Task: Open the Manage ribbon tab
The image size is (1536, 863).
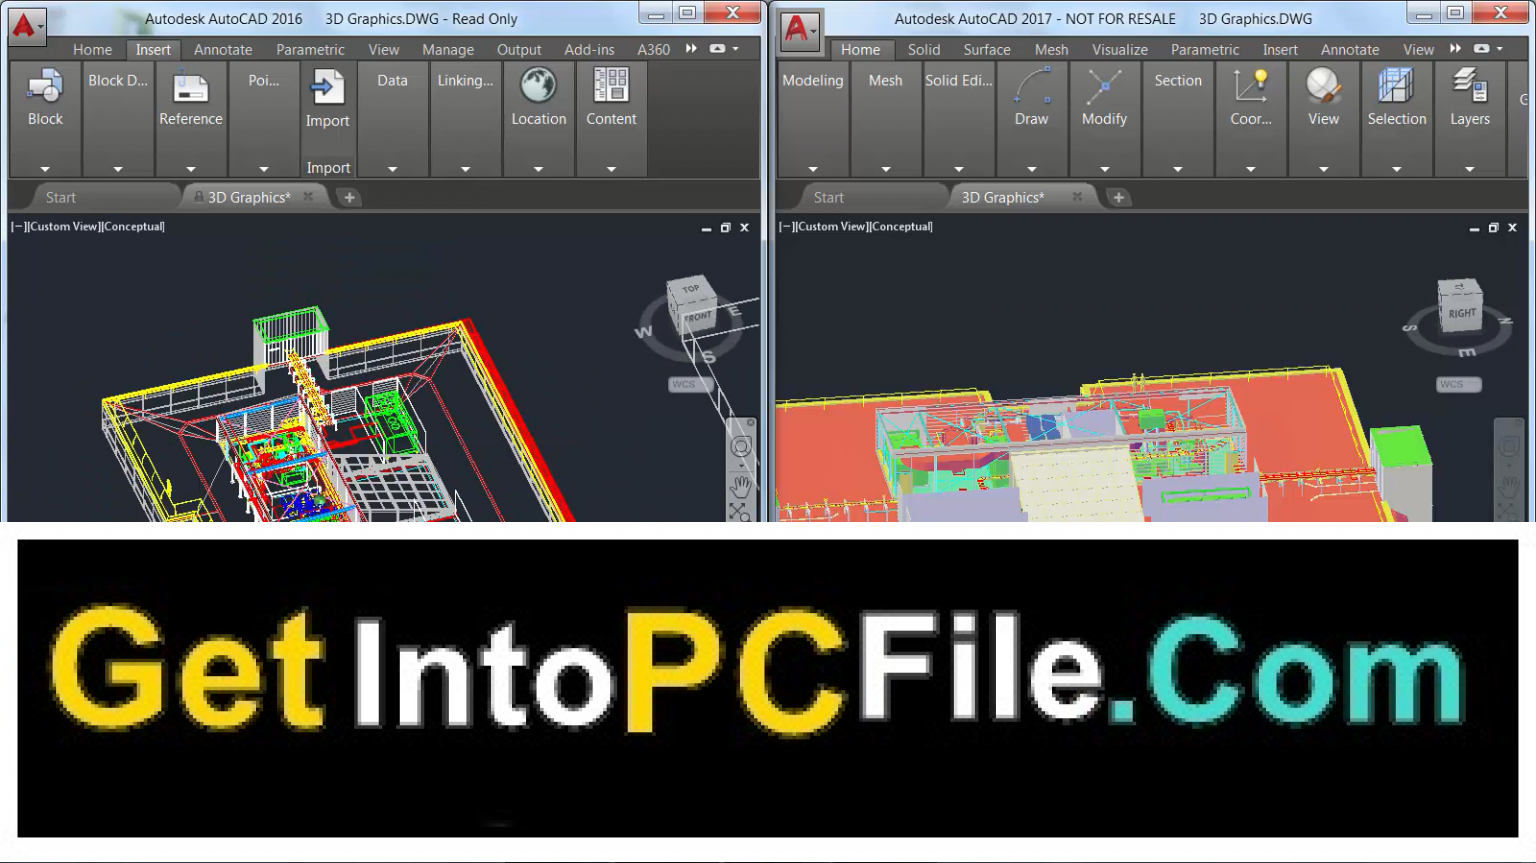Action: [x=448, y=49]
